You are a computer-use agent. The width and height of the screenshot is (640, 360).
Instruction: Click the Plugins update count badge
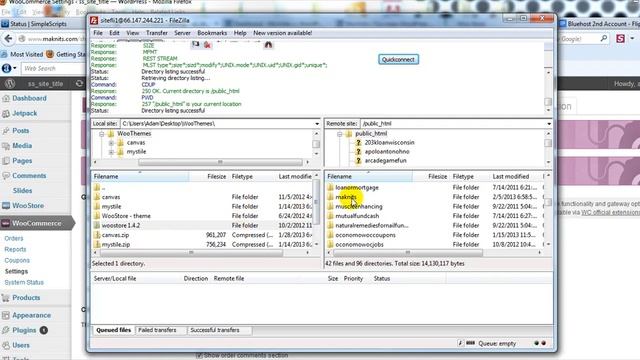(x=44, y=330)
